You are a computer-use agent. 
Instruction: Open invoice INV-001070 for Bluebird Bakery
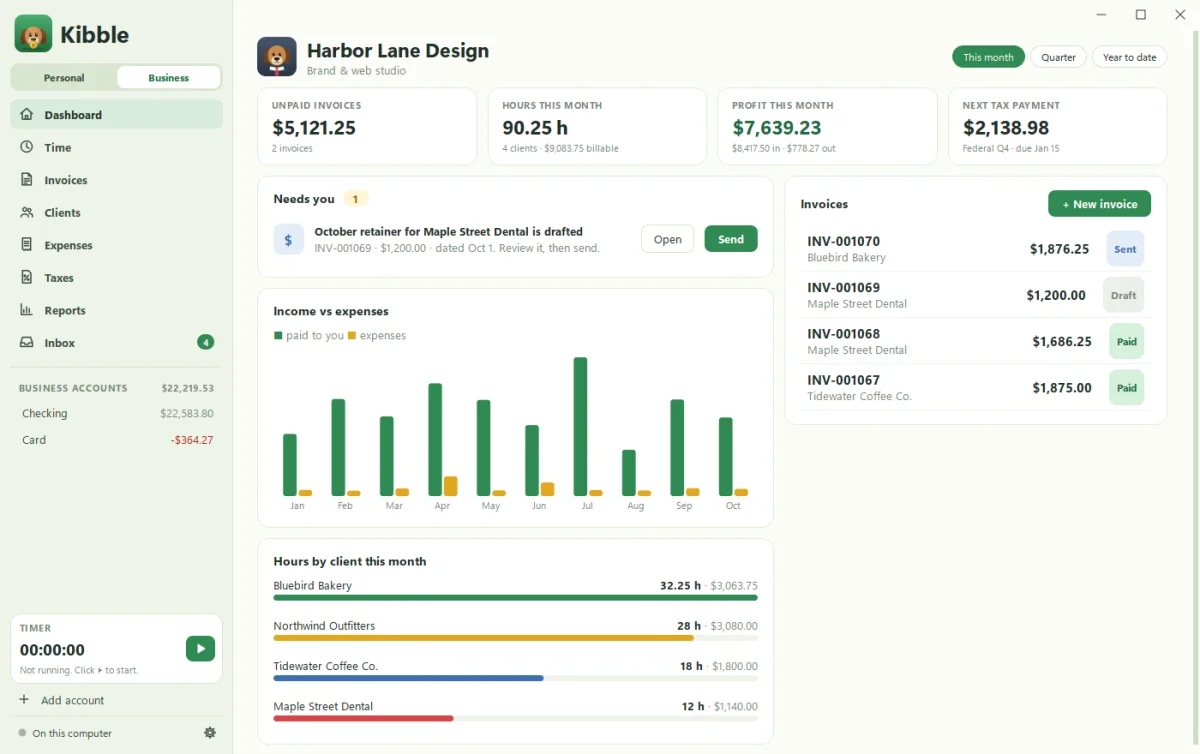coord(976,249)
